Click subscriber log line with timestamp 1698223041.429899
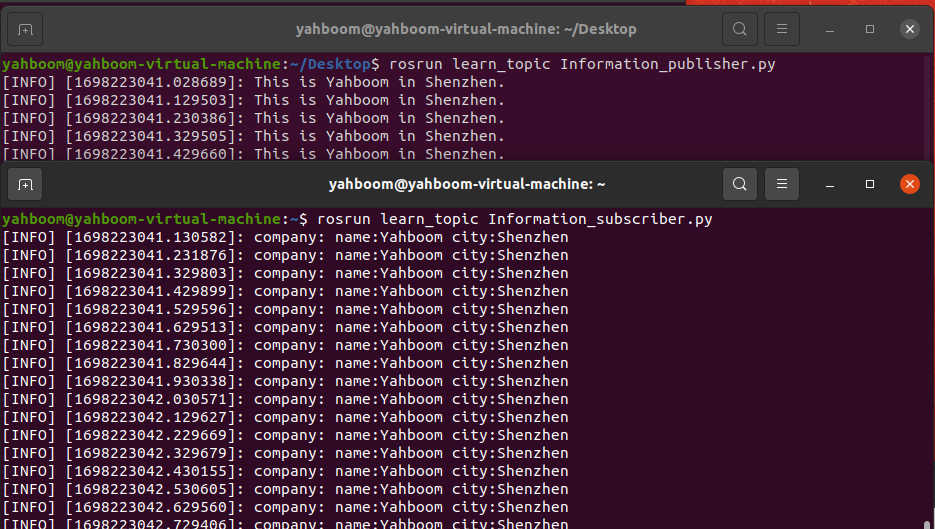 (285, 291)
